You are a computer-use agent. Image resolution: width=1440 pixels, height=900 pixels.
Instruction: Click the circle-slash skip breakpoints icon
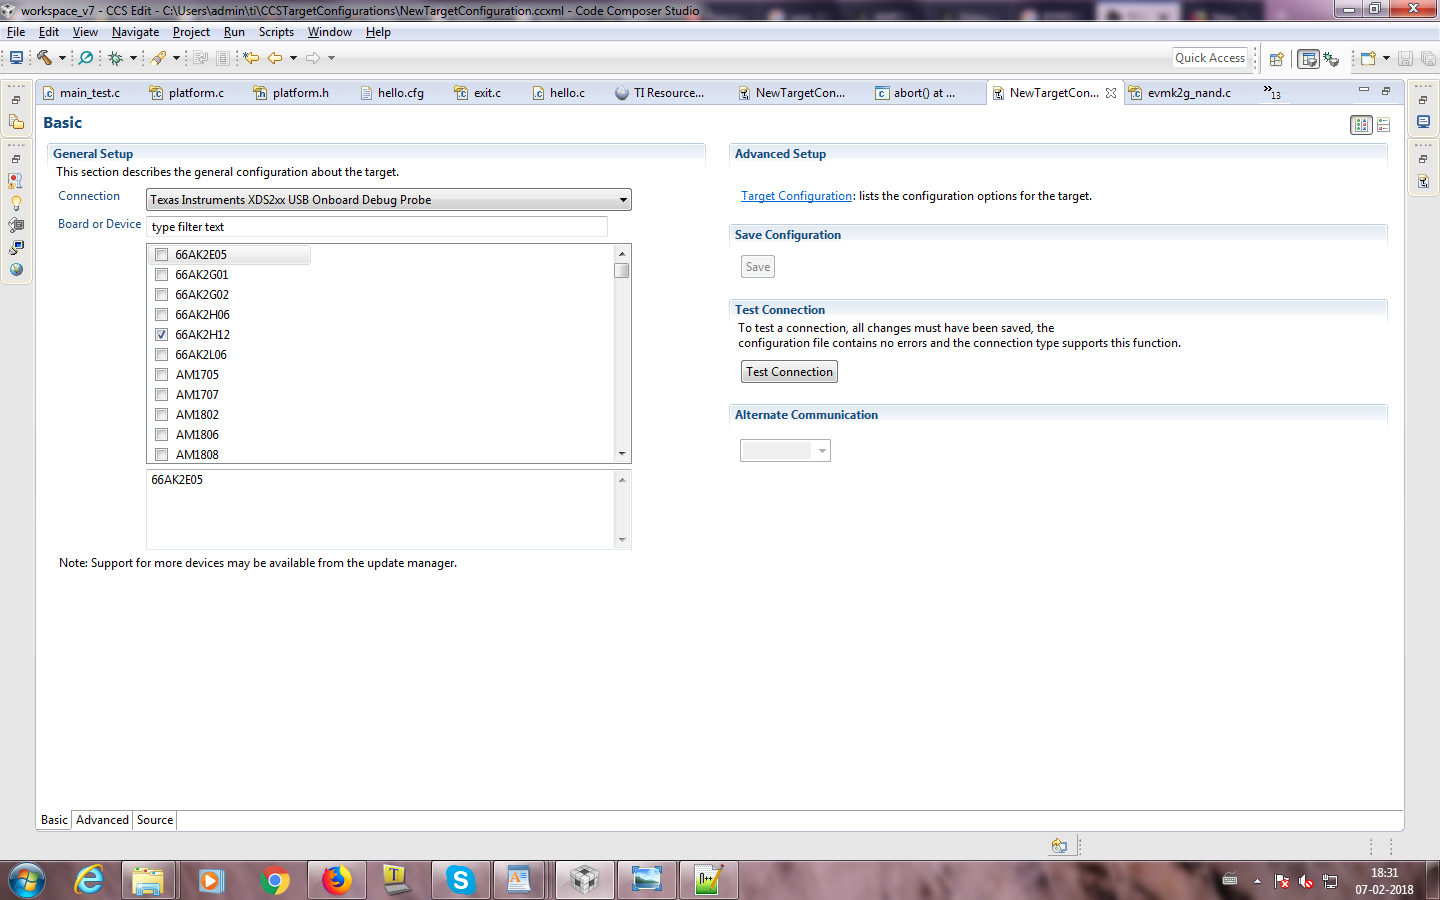point(86,58)
